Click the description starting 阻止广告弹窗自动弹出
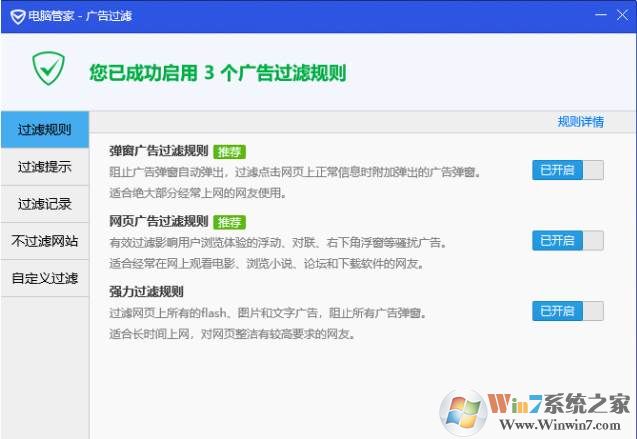637x439 pixels. 295,173
